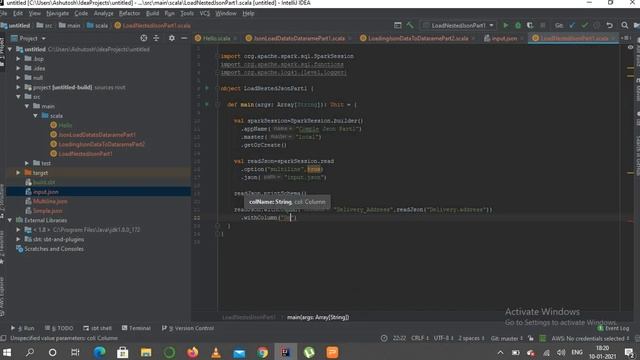640x360 pixels.
Task: Hide the Project tool window
Action: (184, 38)
